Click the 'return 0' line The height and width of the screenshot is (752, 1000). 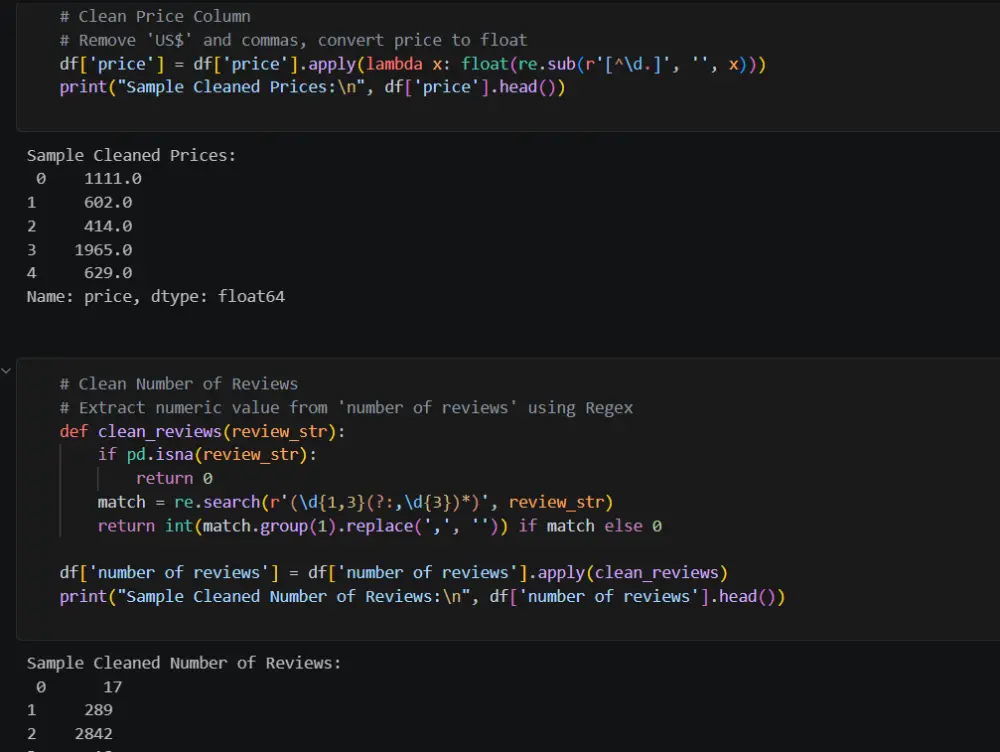tap(174, 478)
